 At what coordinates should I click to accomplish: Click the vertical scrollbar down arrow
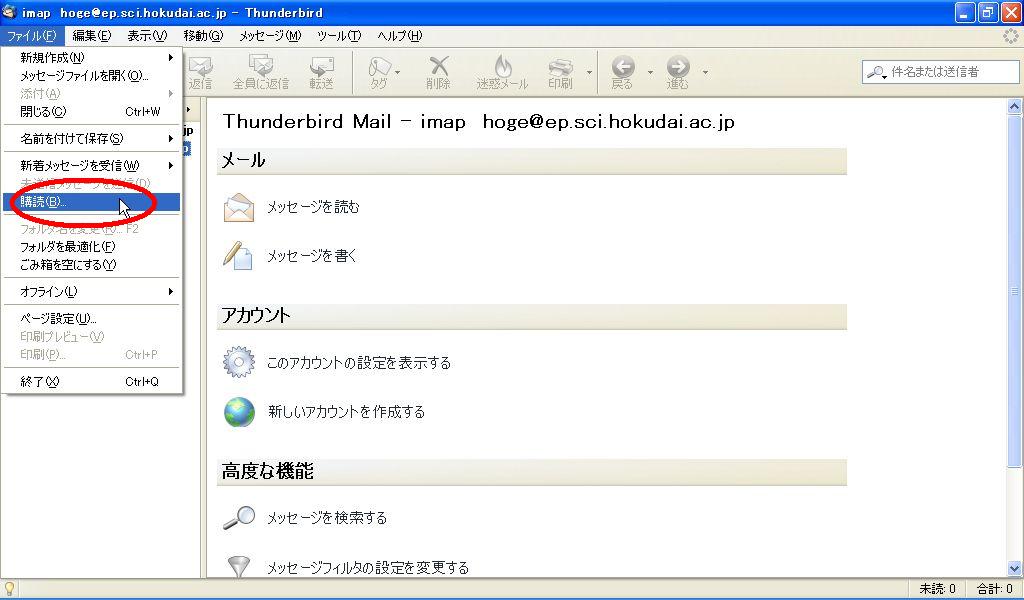(1015, 568)
